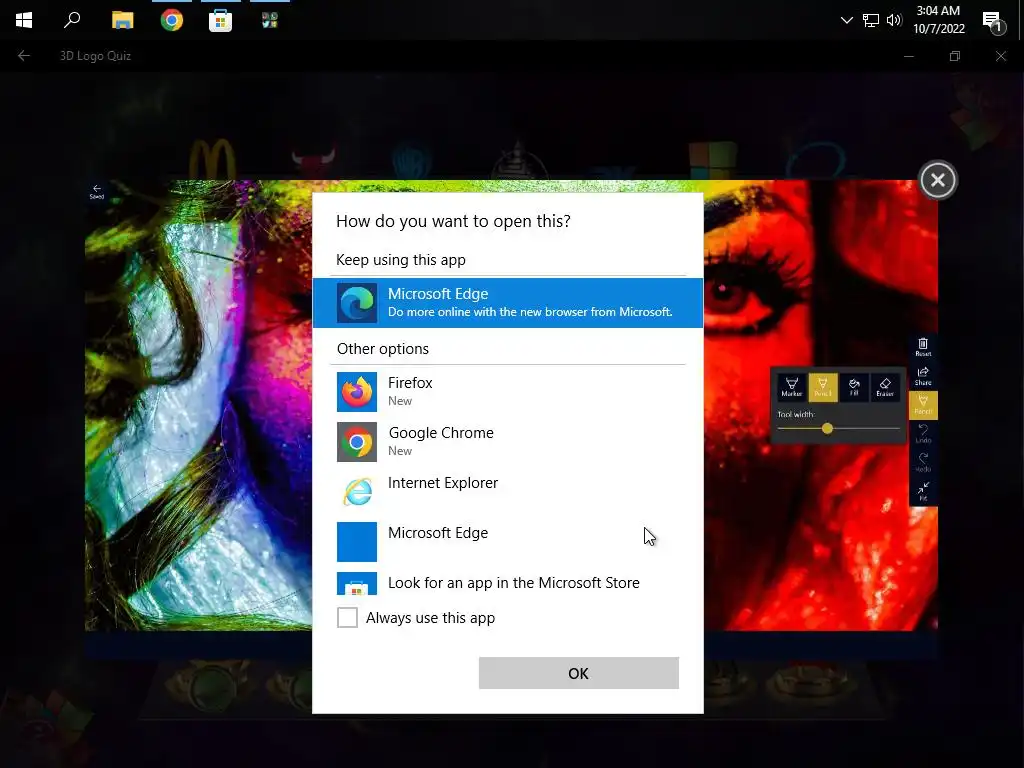Image resolution: width=1024 pixels, height=768 pixels.
Task: Select Microsoft Edge with the blank blue icon
Action: [507, 541]
